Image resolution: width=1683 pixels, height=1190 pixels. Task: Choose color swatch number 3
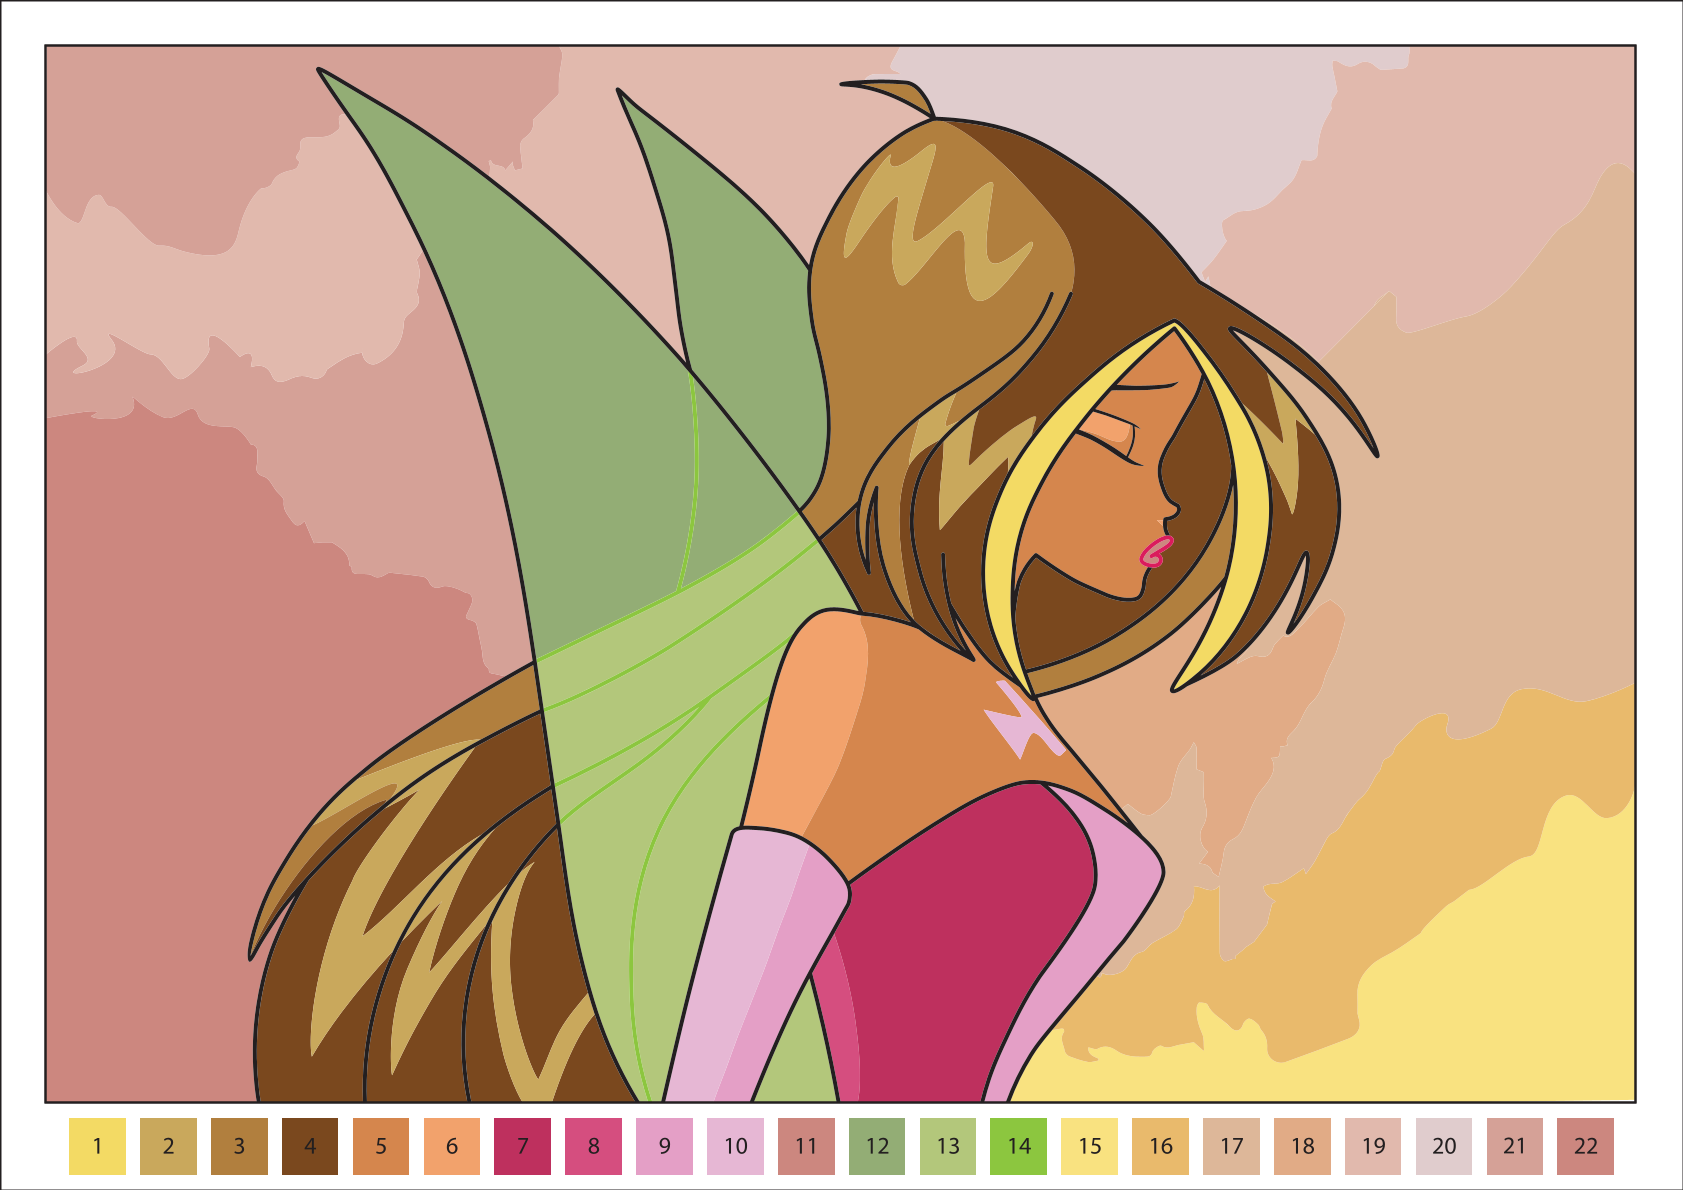(x=239, y=1146)
